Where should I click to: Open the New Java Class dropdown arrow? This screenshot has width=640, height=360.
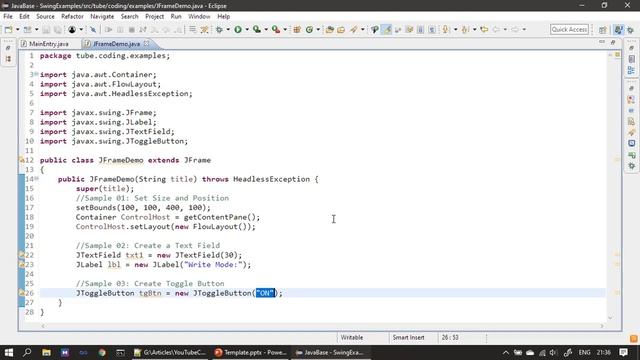(x=318, y=29)
